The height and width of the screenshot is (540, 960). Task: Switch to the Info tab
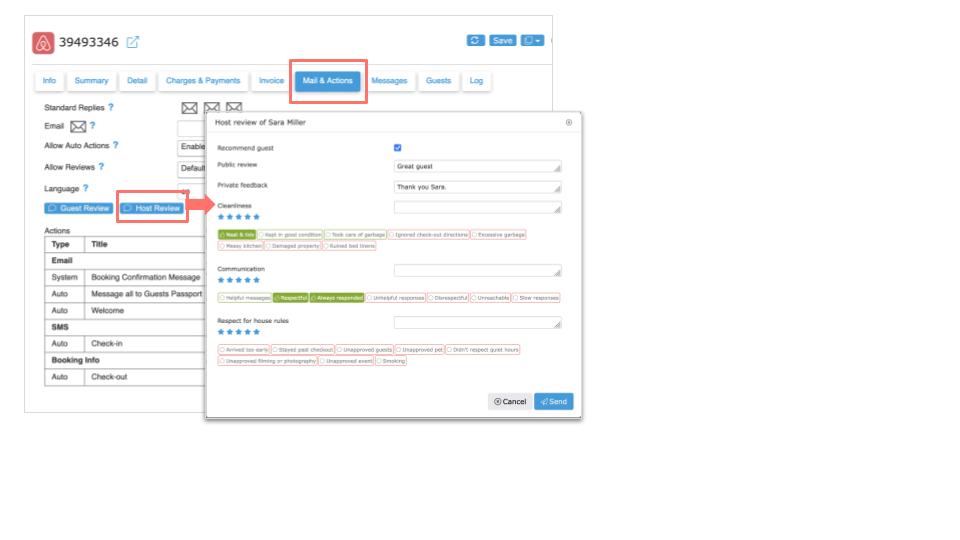[49, 81]
